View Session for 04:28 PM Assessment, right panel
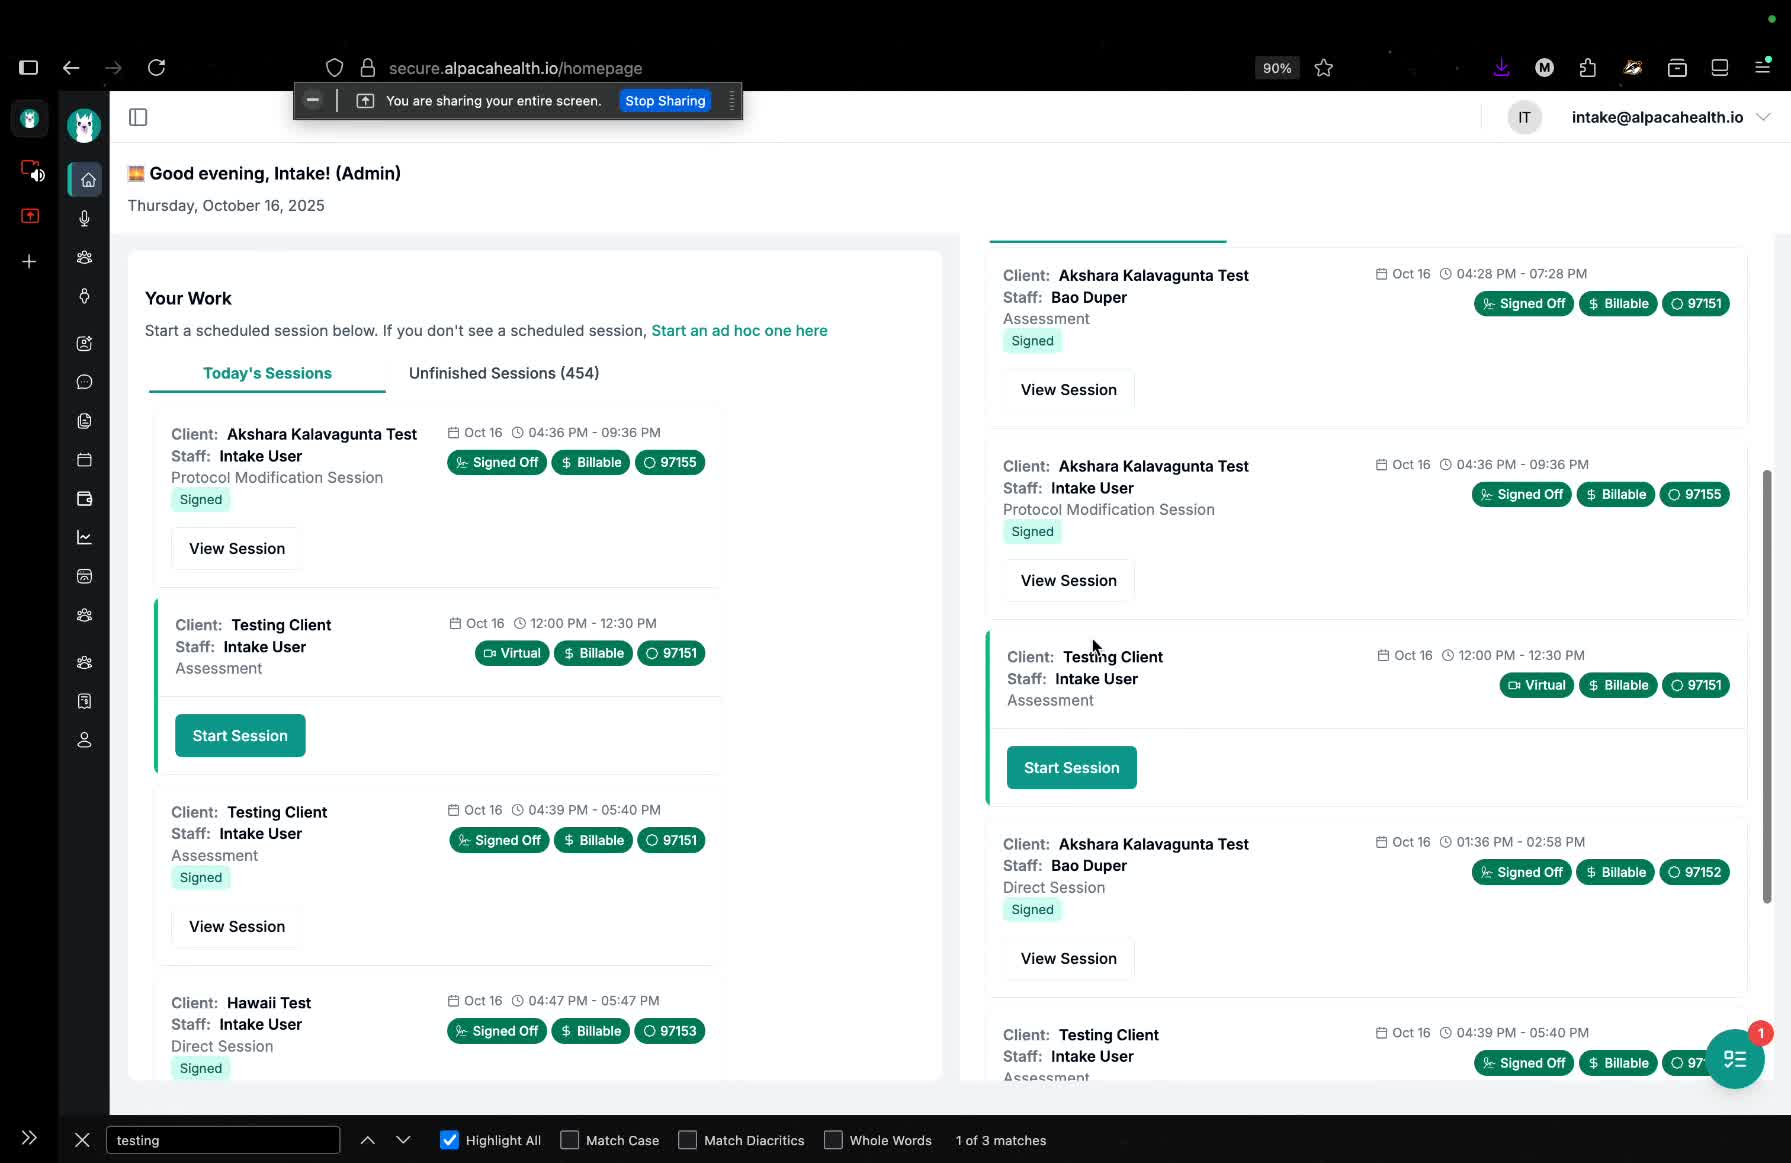The height and width of the screenshot is (1163, 1791). tap(1069, 390)
